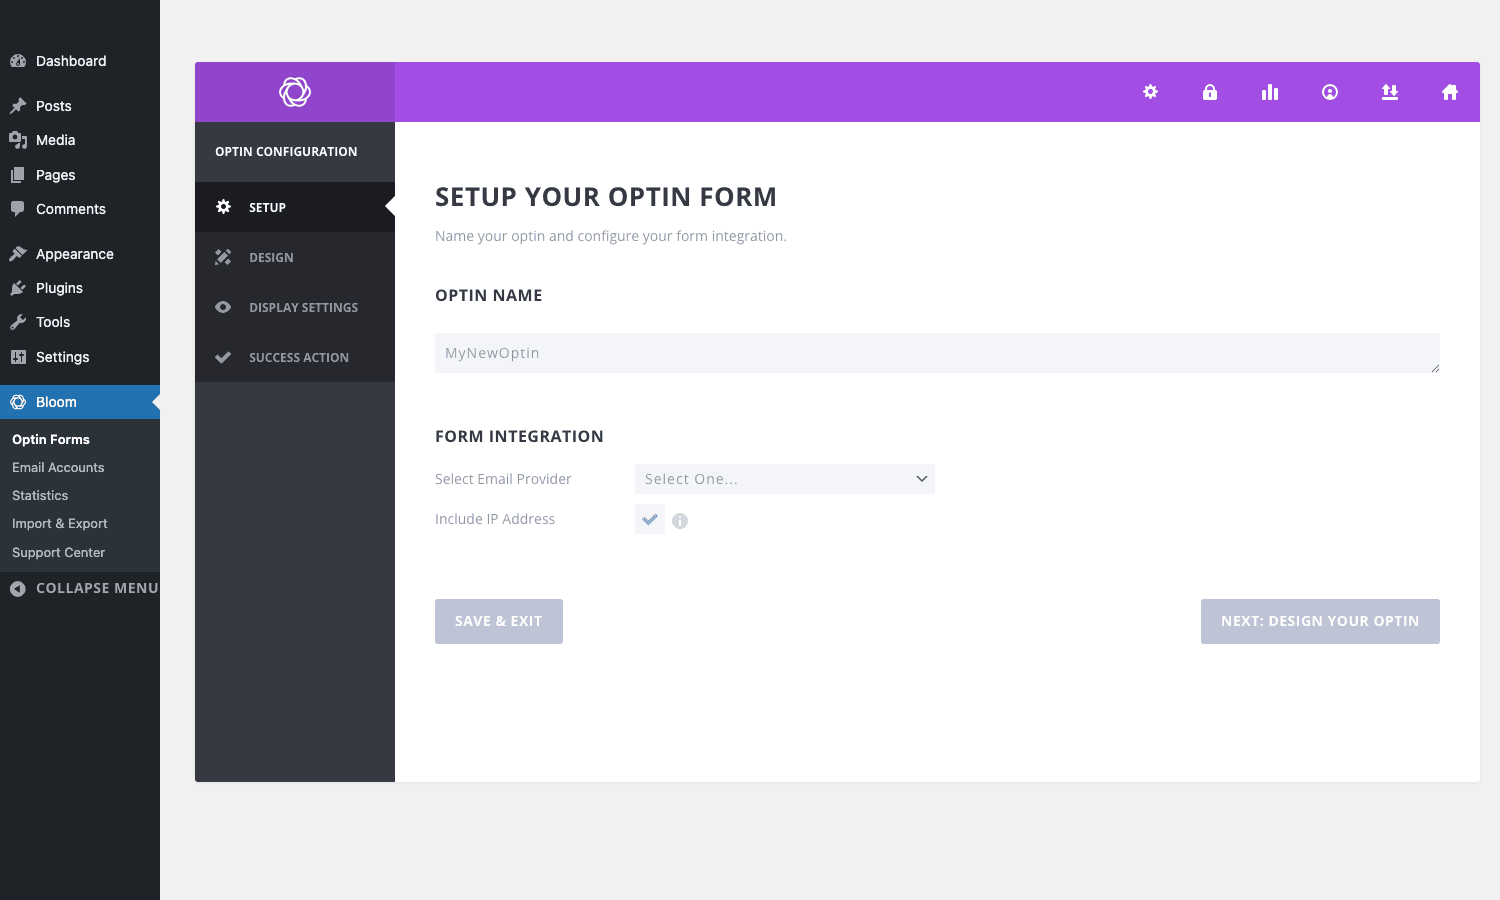The image size is (1500, 900).
Task: Click the Collapse Menu text
Action: click(97, 588)
